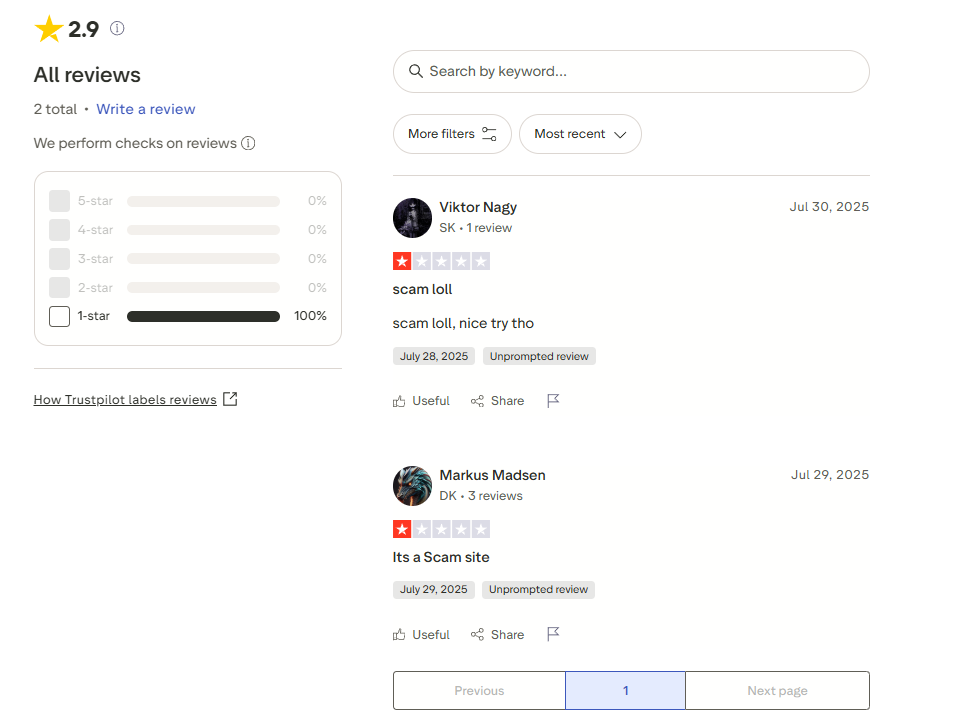Image resolution: width=974 pixels, height=727 pixels.
Task: Open the Most recent sort dropdown
Action: (x=580, y=134)
